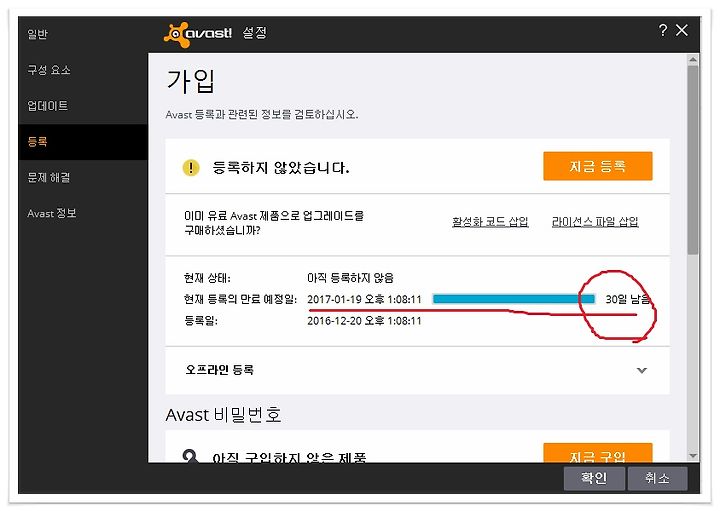The image size is (720, 511).
Task: Click the 지금 구입 orange button
Action: [x=597, y=453]
